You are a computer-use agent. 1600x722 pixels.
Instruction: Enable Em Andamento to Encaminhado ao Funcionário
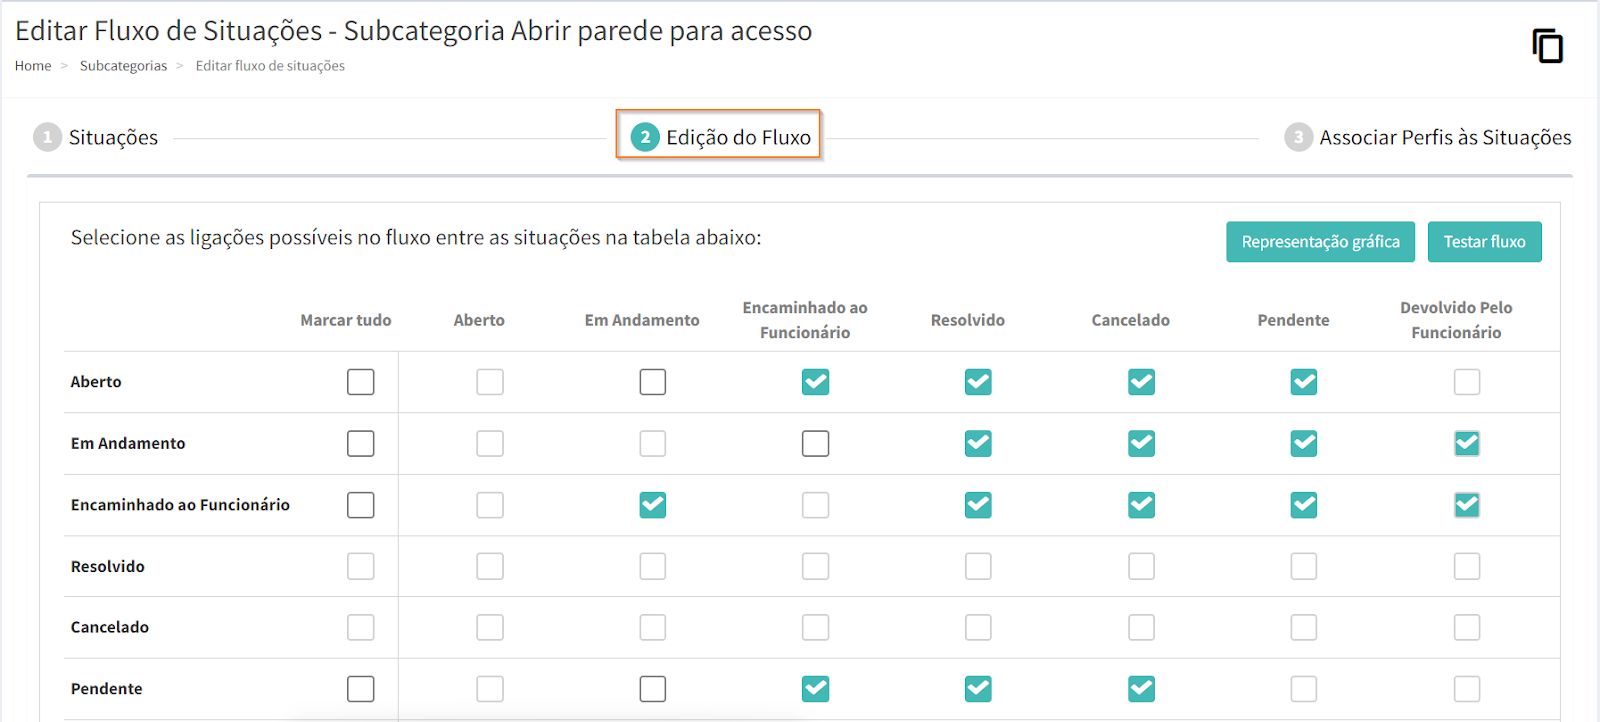(815, 443)
